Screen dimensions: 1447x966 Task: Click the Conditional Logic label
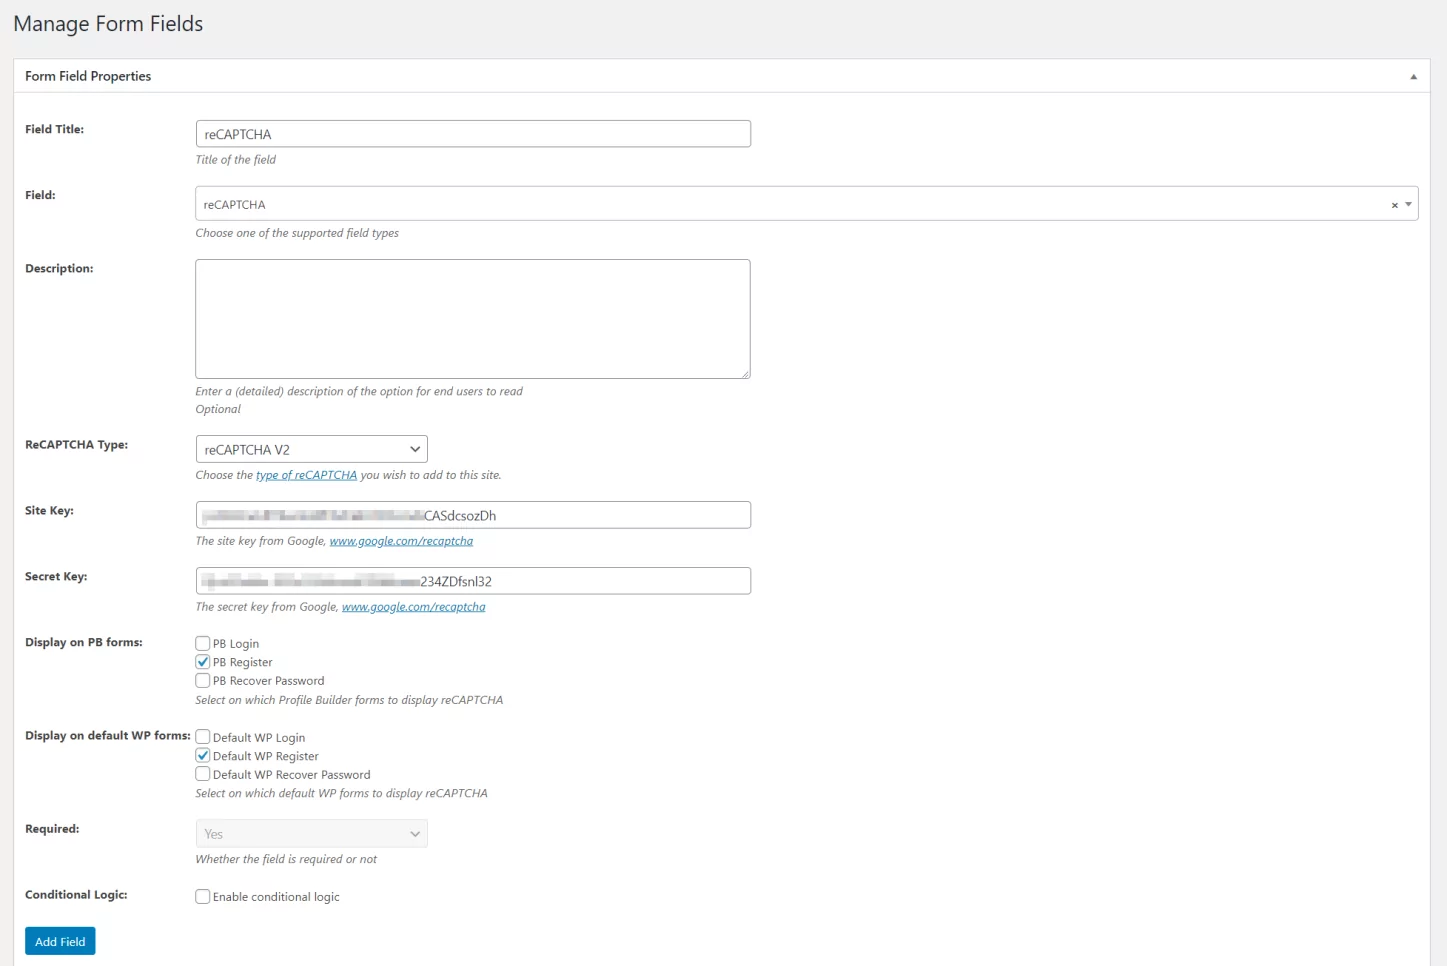(x=76, y=895)
